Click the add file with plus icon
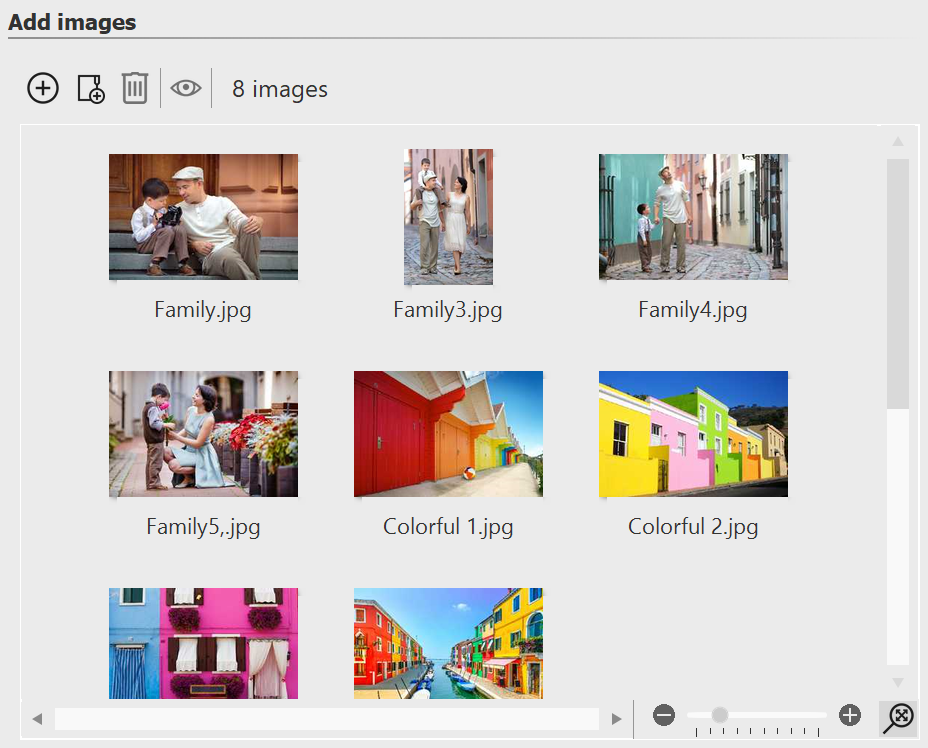The image size is (928, 748). 90,89
